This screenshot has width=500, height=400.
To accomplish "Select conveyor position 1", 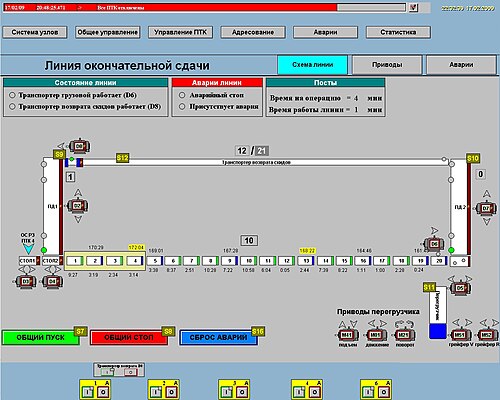I will point(76,261).
